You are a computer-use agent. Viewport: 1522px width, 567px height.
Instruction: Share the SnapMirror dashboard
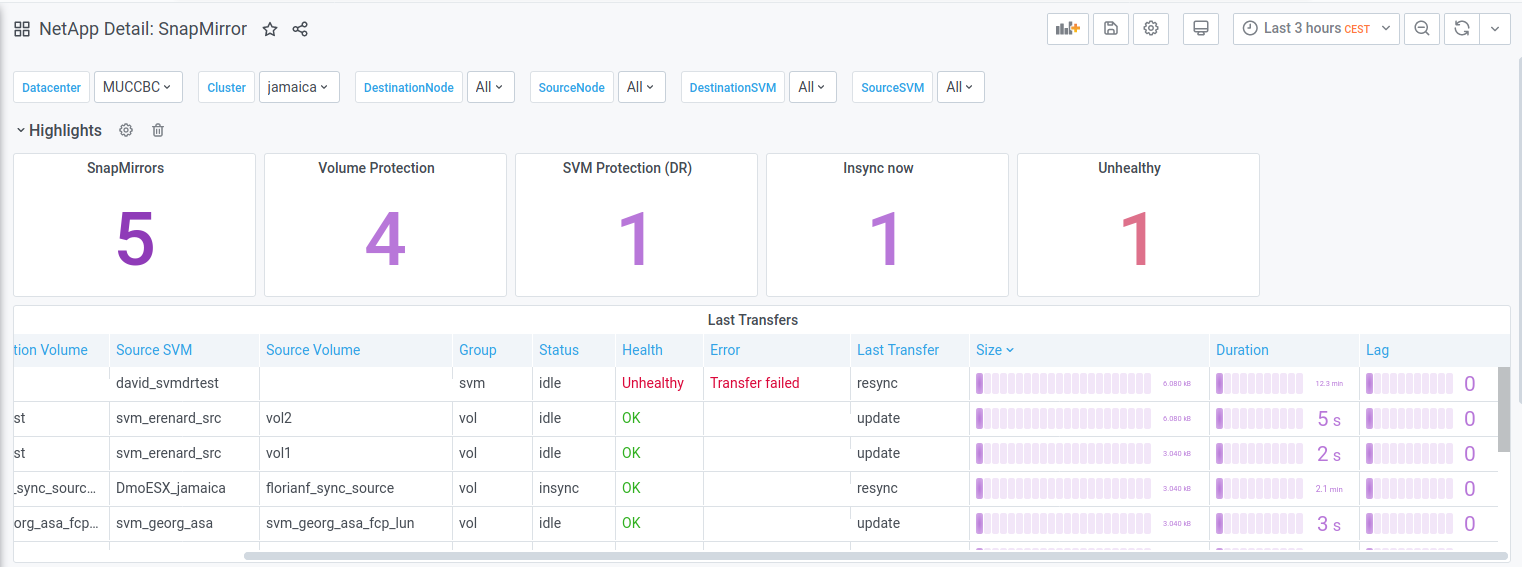(300, 29)
